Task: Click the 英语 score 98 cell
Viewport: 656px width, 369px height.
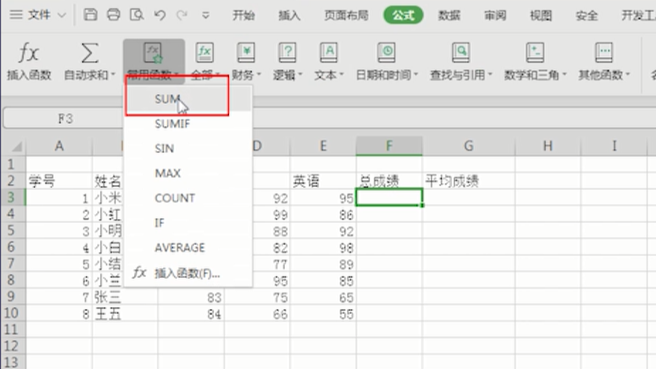Action: click(x=323, y=248)
